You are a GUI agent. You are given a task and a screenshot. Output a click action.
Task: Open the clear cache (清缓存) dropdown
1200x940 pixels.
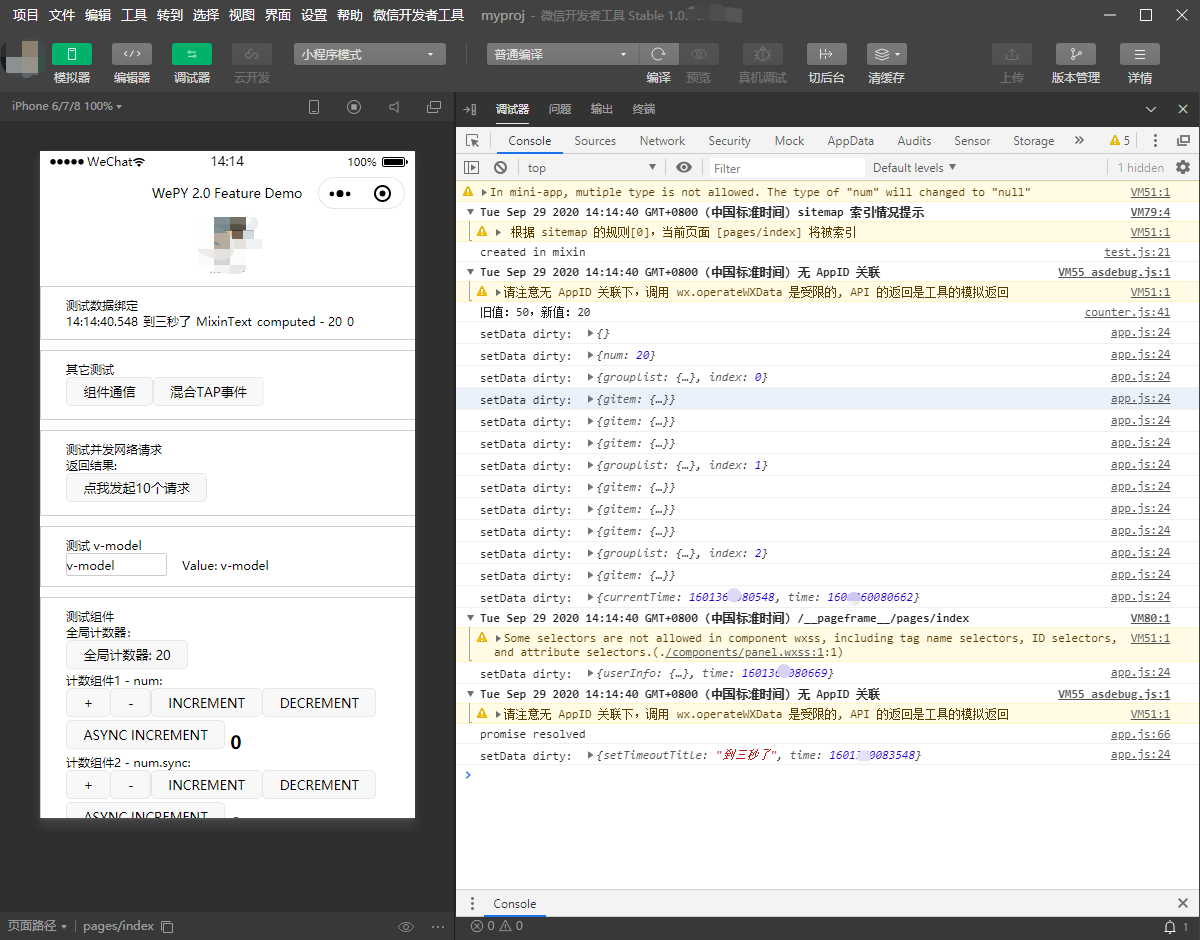click(886, 54)
